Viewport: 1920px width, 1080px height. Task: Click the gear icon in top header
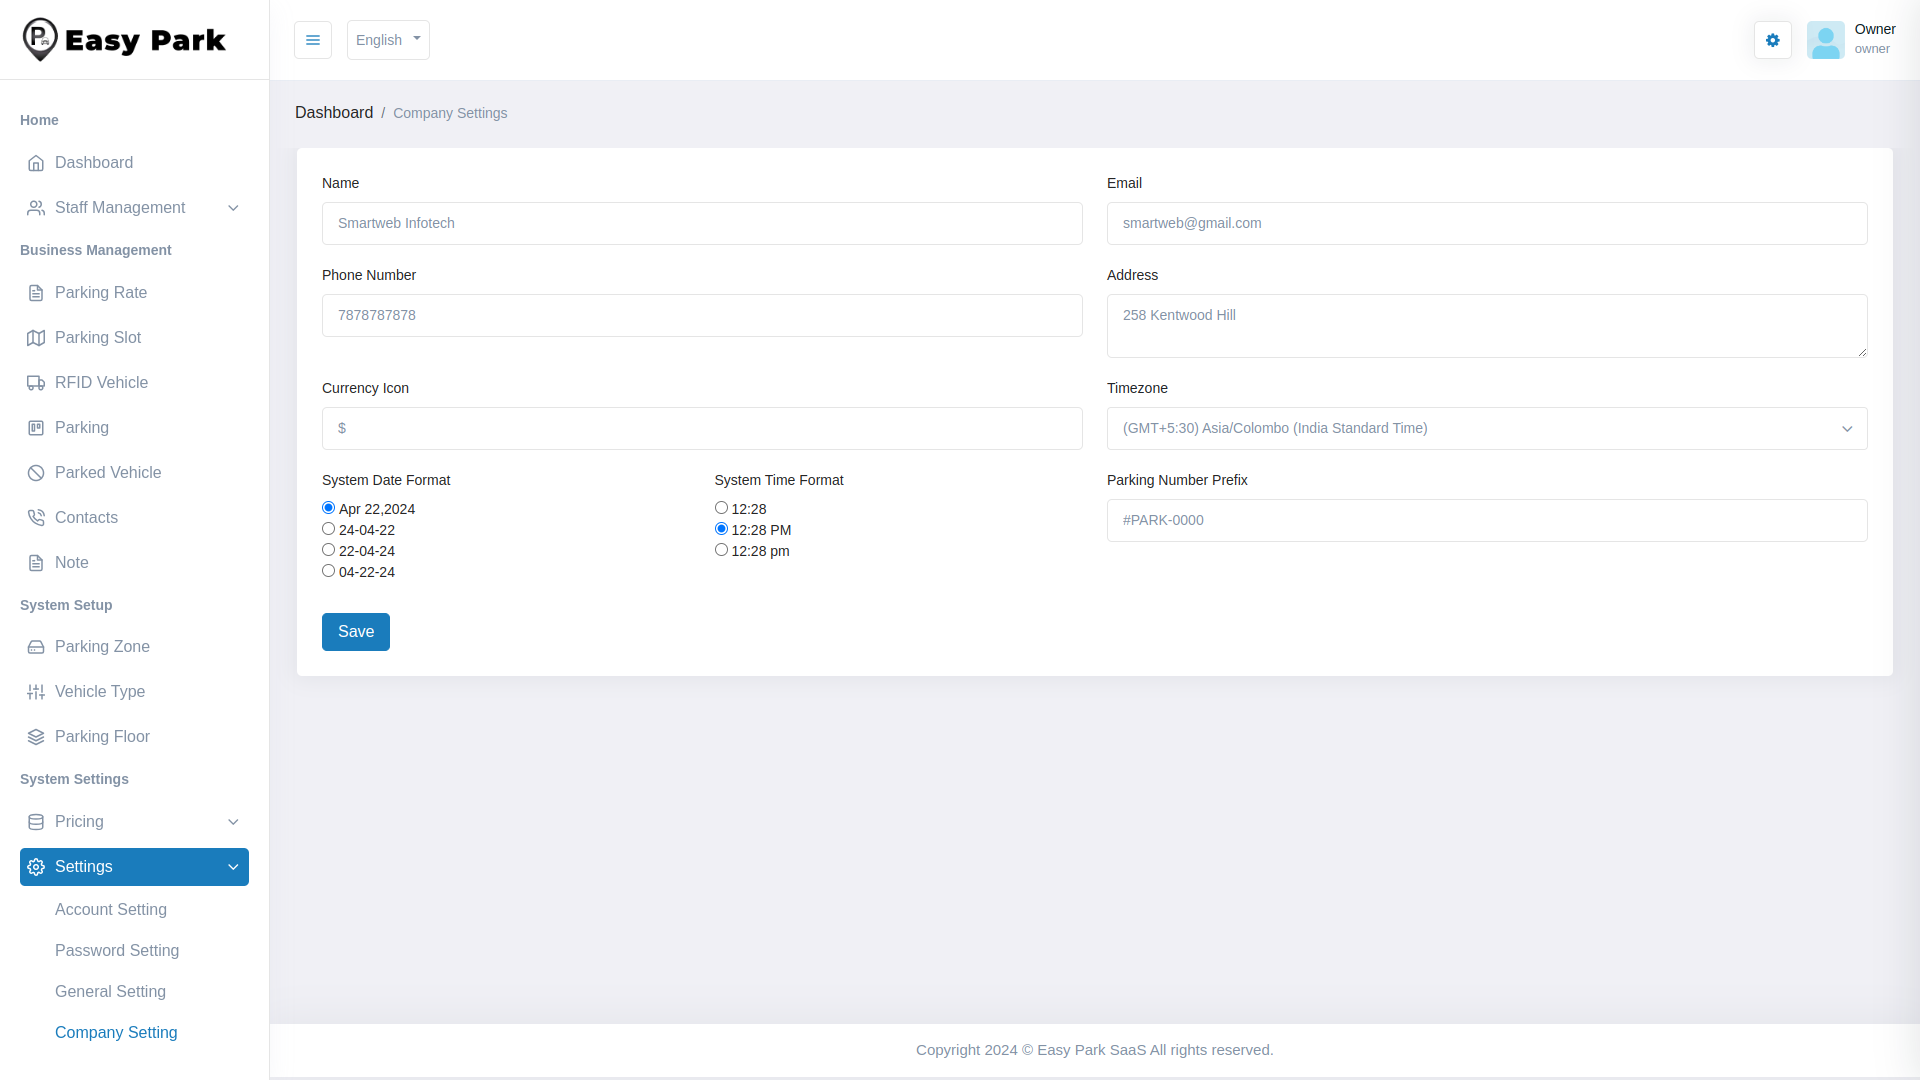pyautogui.click(x=1772, y=40)
